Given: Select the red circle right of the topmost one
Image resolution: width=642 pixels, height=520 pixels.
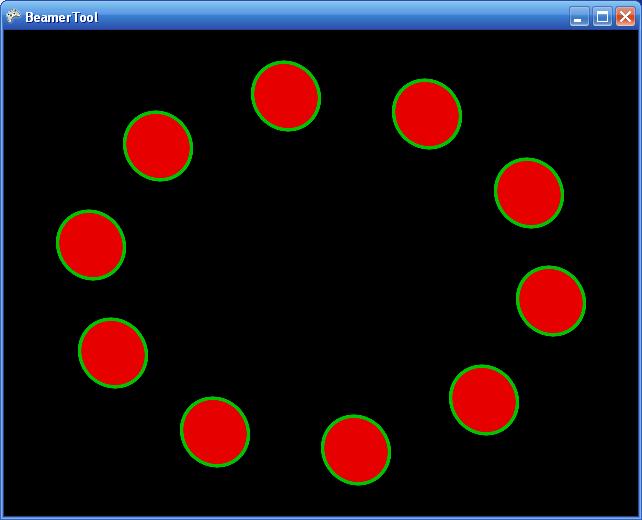Looking at the screenshot, I should pos(427,114).
